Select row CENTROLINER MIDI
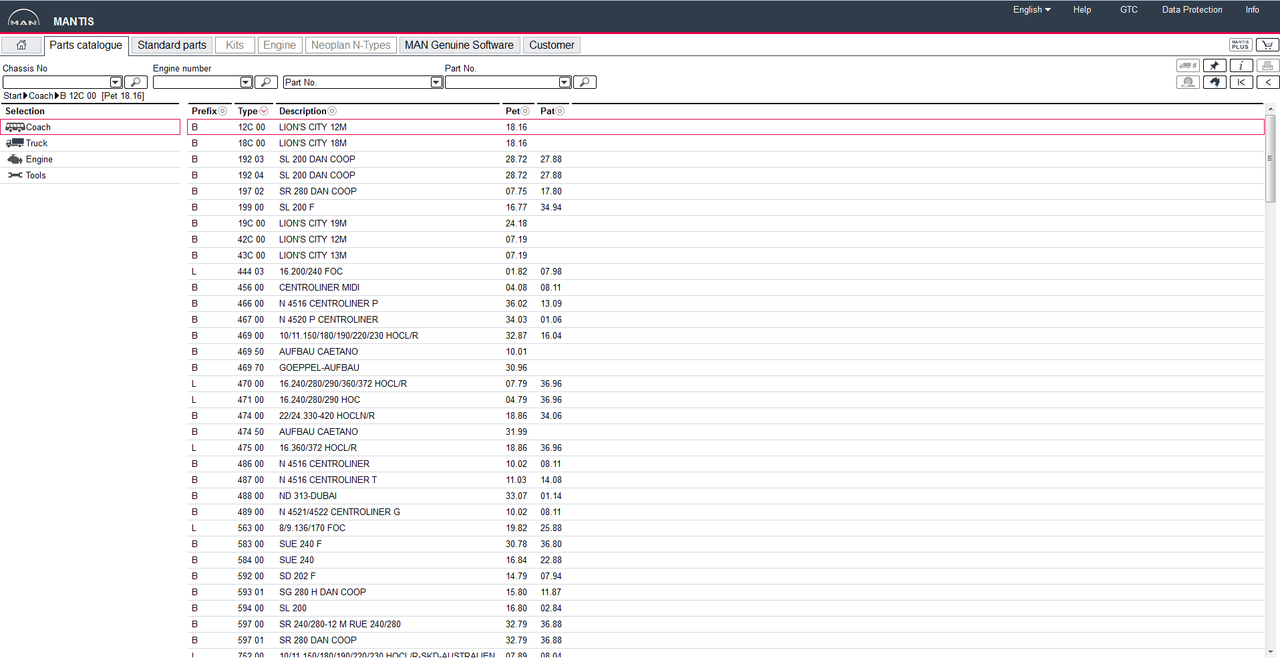Screen dimensions: 1280x660 click(726, 287)
